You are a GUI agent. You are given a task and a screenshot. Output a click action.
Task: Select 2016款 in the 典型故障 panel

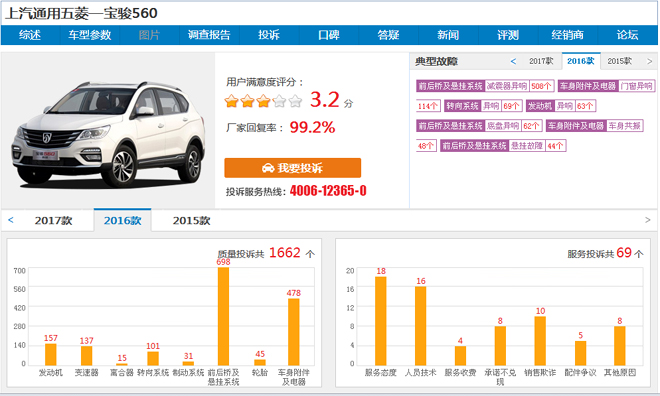(x=581, y=61)
